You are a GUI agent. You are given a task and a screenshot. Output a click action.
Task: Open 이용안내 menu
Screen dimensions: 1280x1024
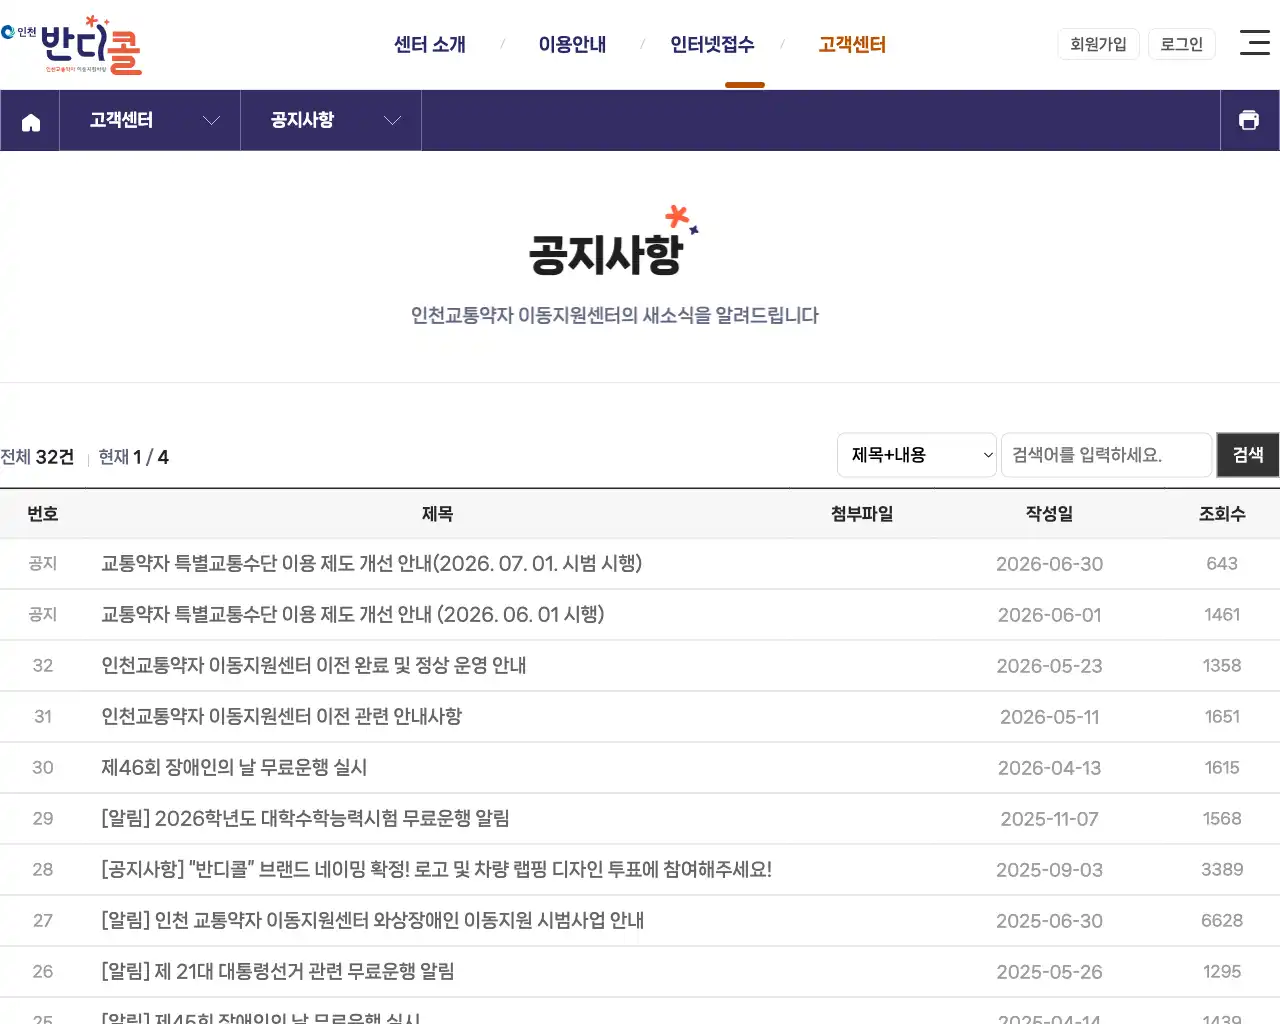coord(572,44)
